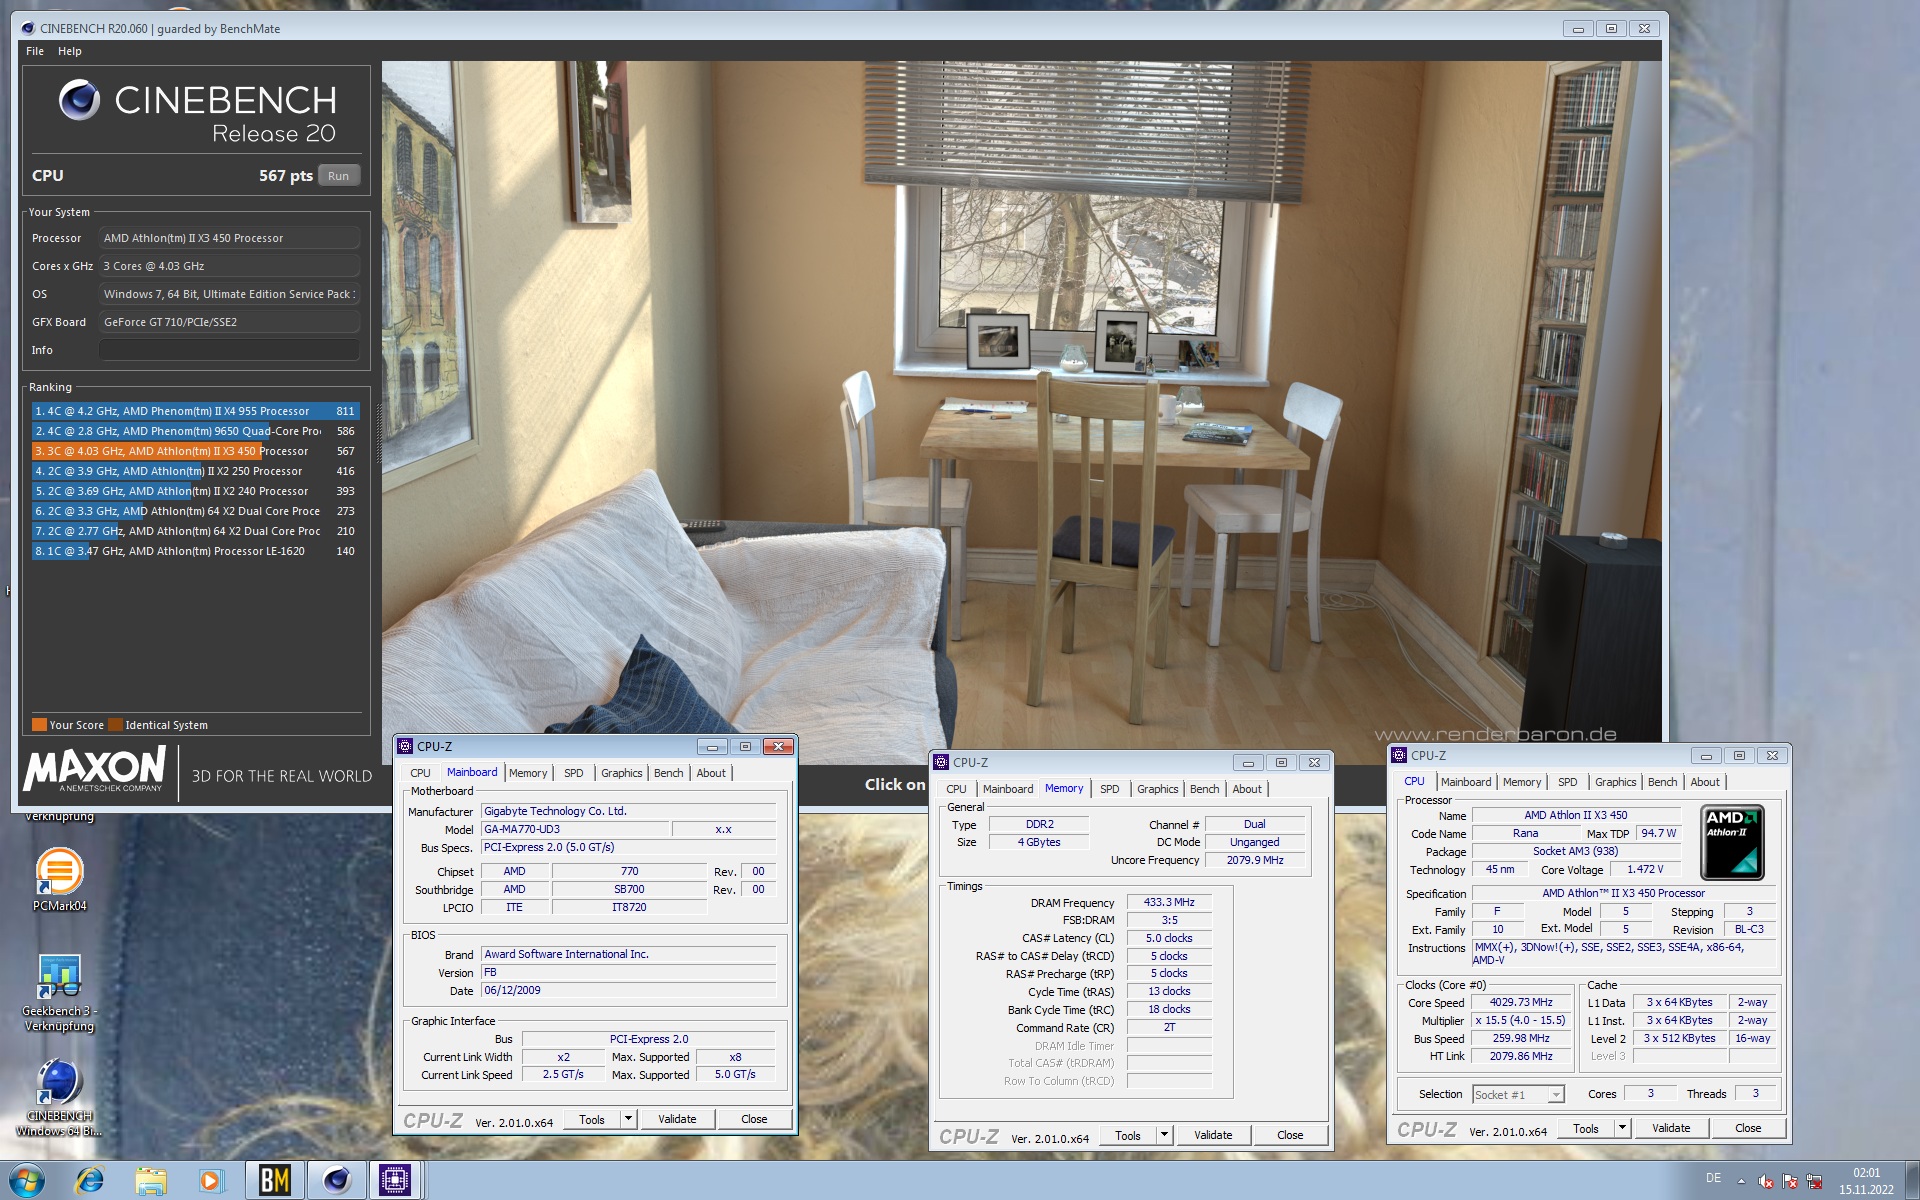This screenshot has width=1920, height=1200.
Task: Maximize the Cinebench window
Action: pyautogui.click(x=1611, y=28)
